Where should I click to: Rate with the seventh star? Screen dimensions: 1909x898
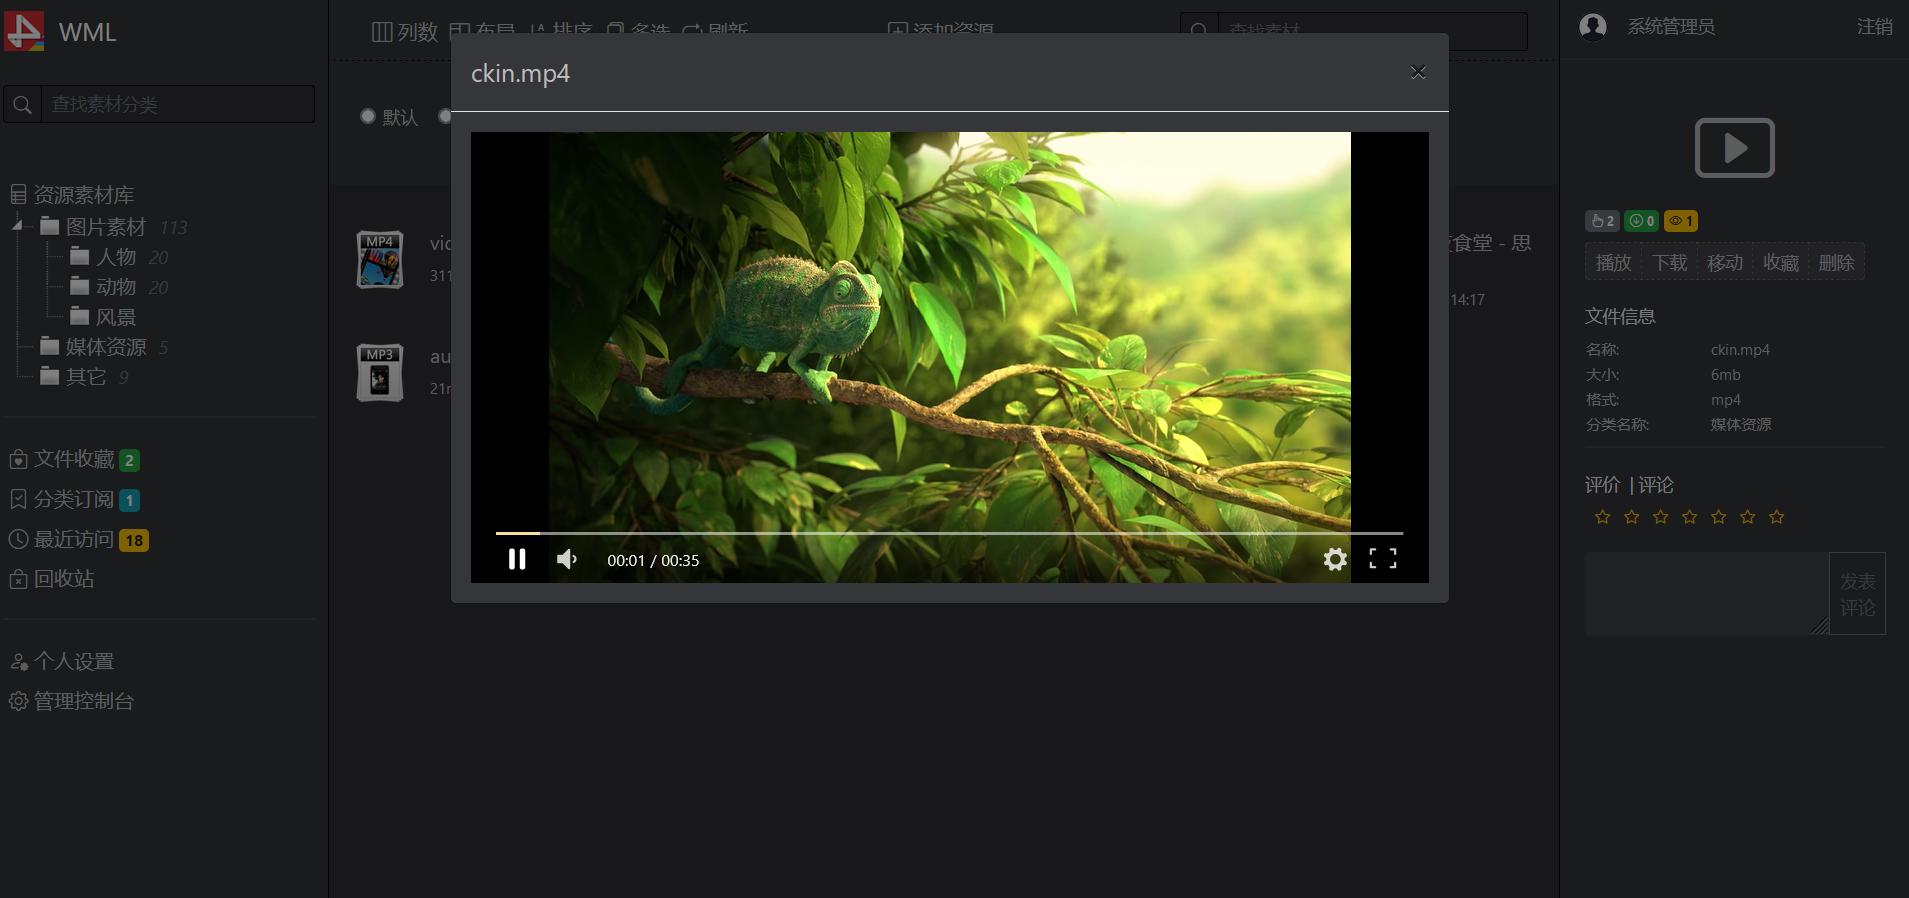click(1777, 517)
